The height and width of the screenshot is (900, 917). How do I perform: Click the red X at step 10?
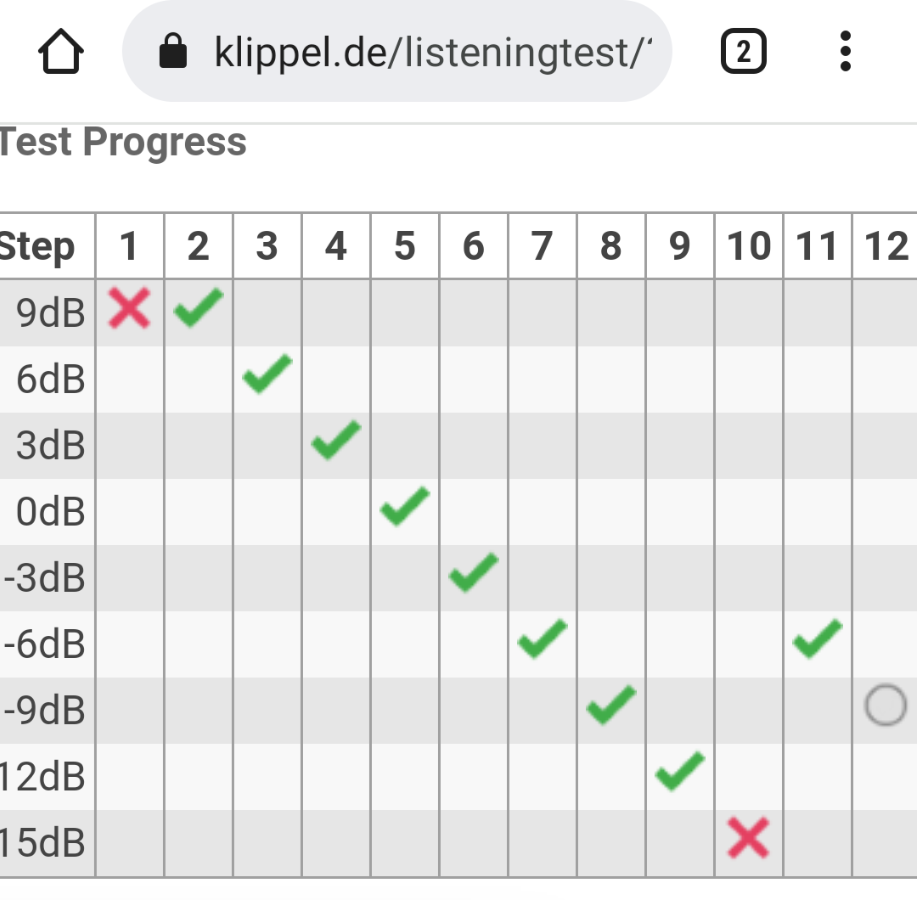pyautogui.click(x=748, y=838)
